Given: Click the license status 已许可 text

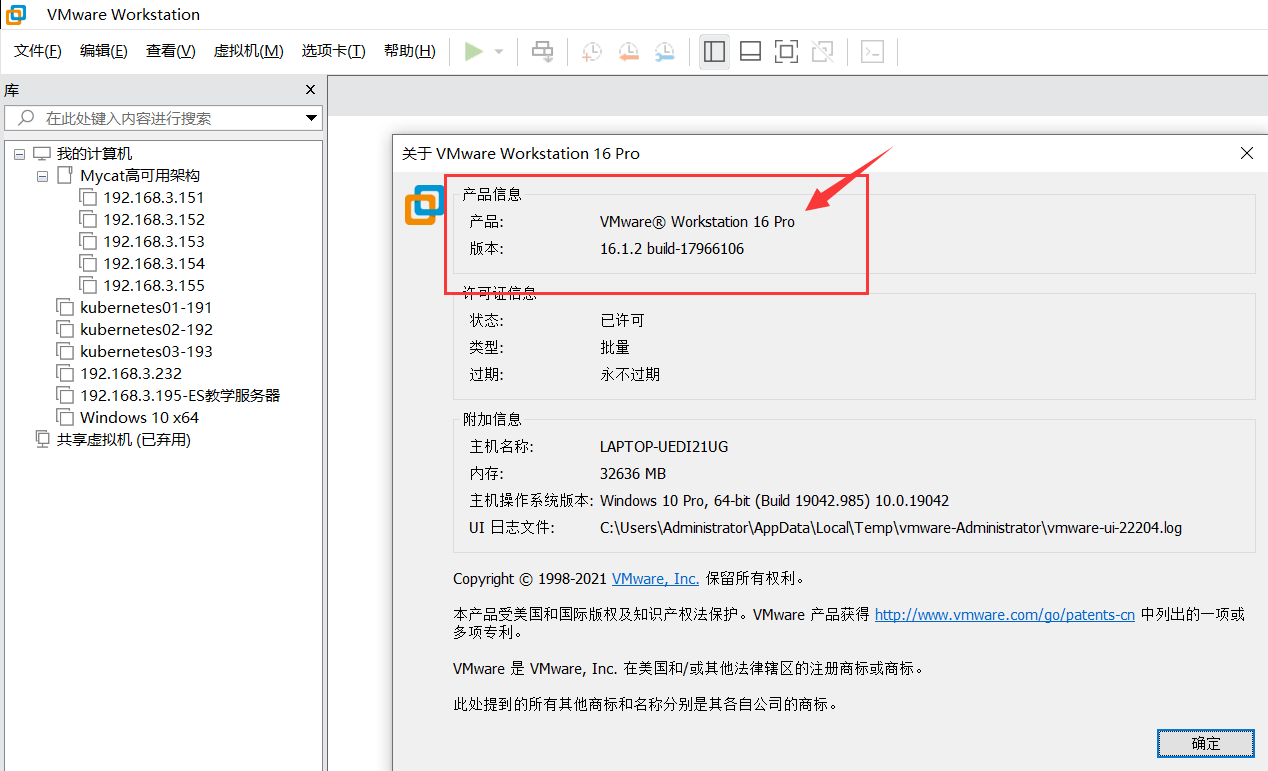Looking at the screenshot, I should click(622, 321).
